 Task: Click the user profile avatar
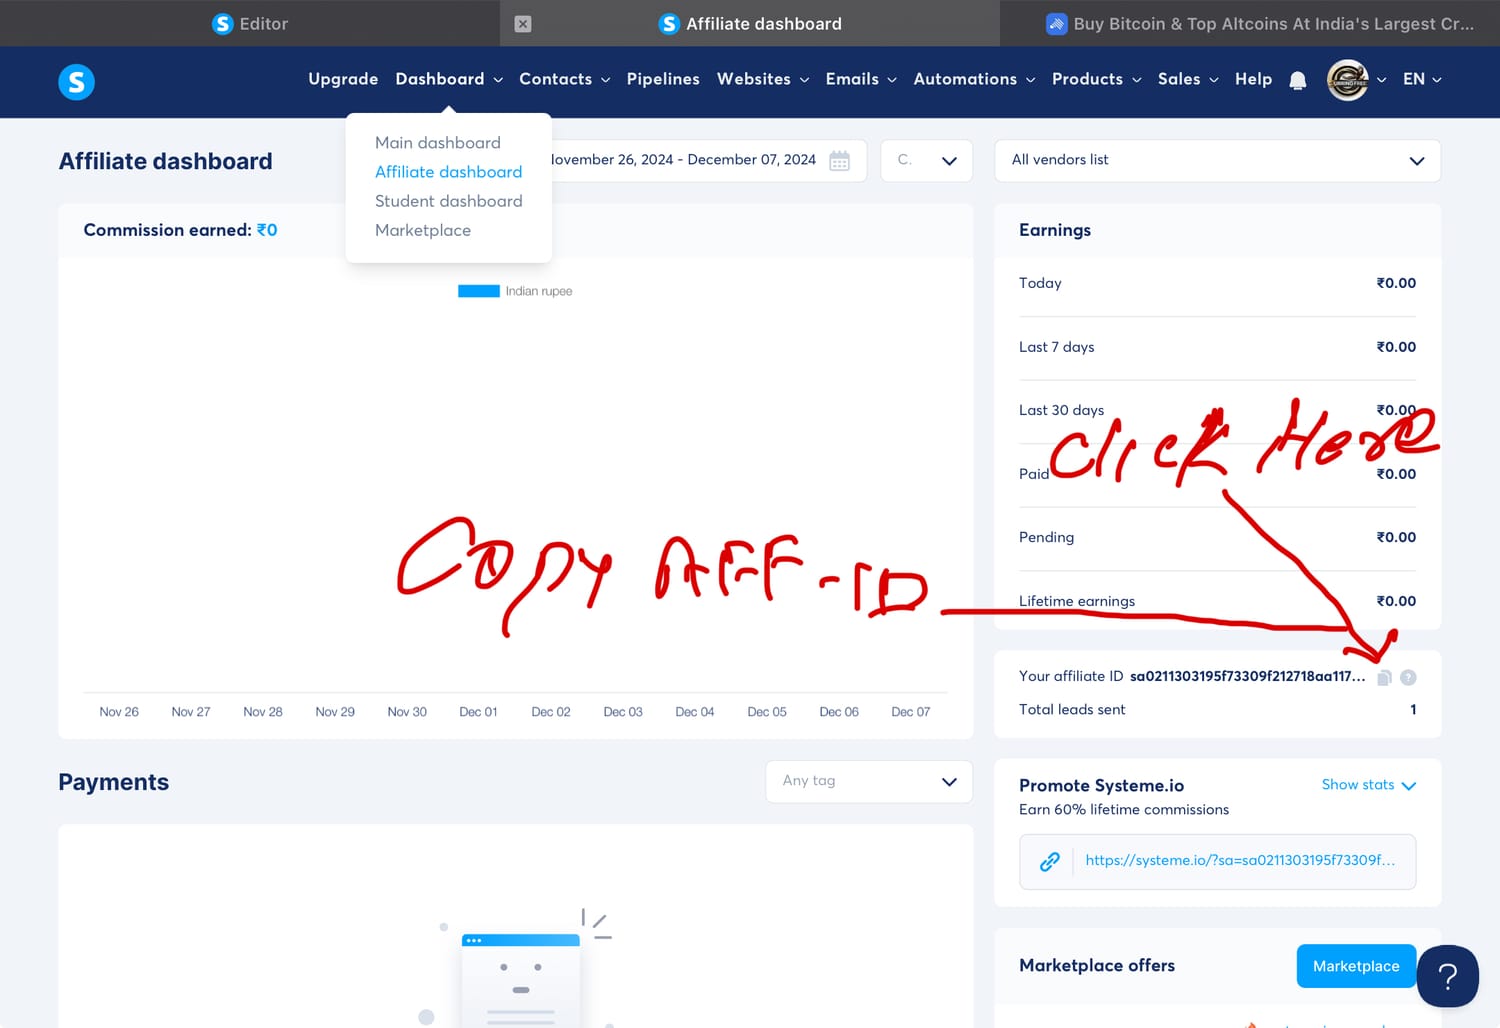[x=1347, y=80]
